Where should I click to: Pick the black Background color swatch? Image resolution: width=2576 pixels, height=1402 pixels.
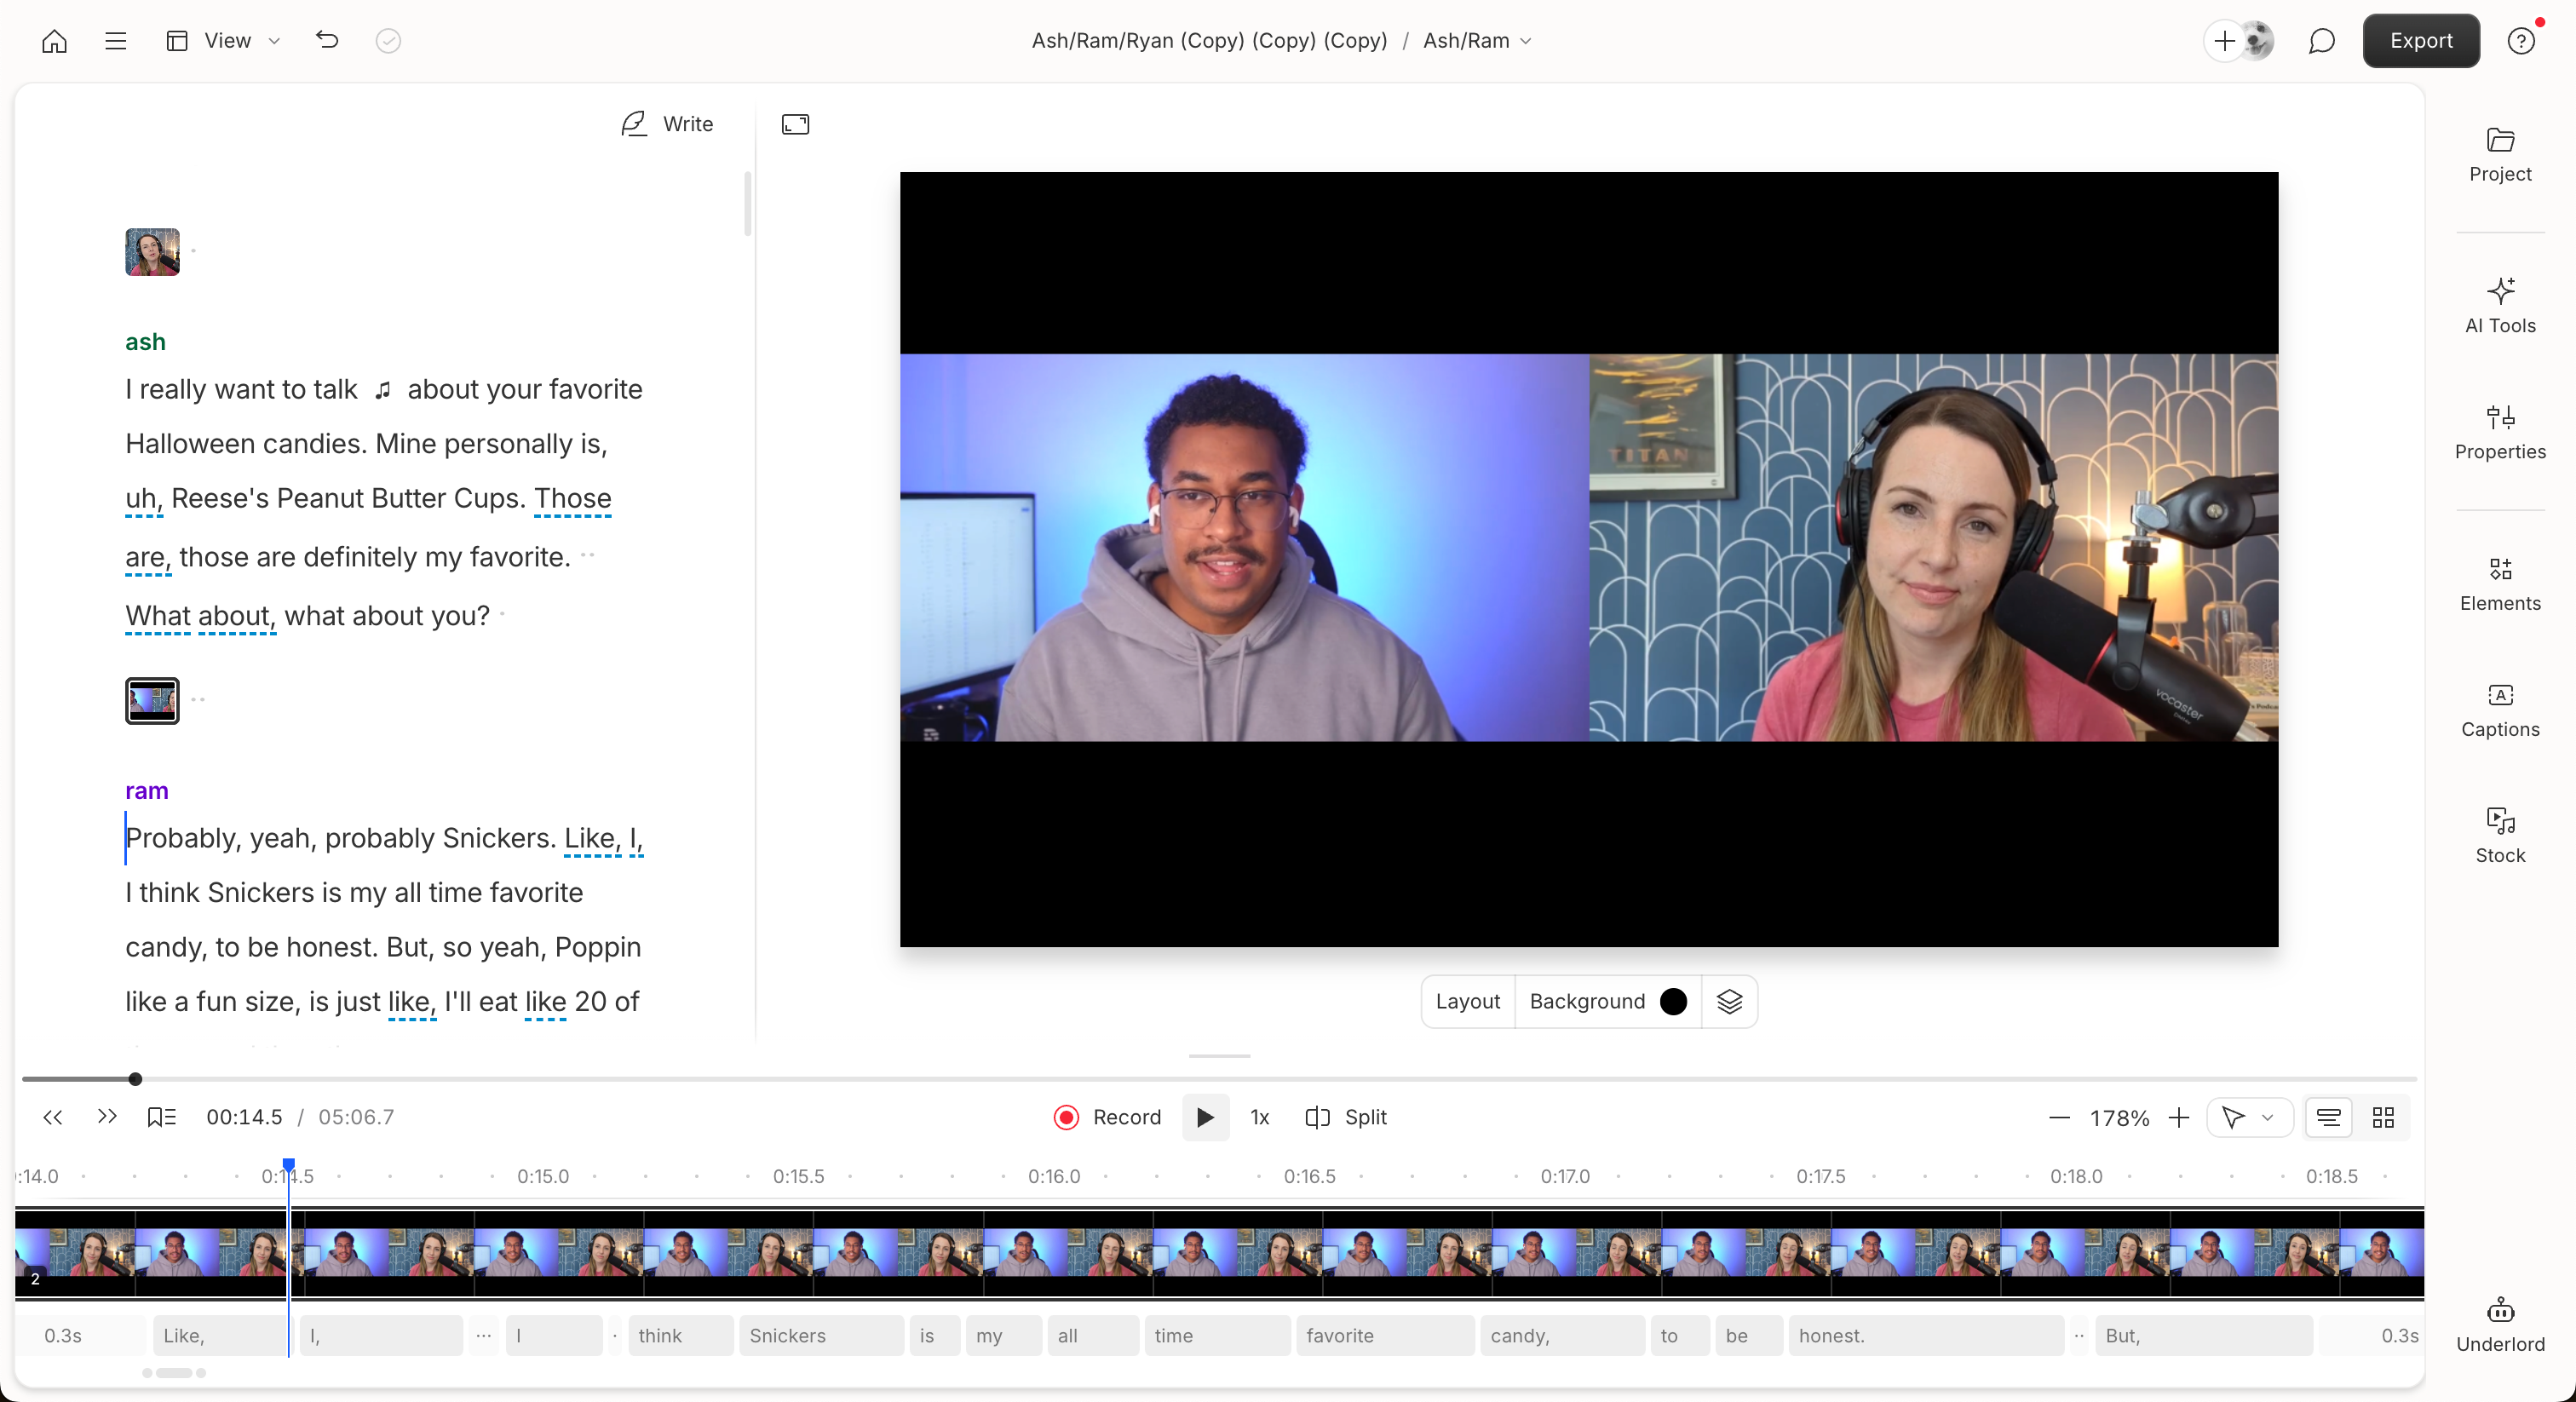pyautogui.click(x=1673, y=1001)
